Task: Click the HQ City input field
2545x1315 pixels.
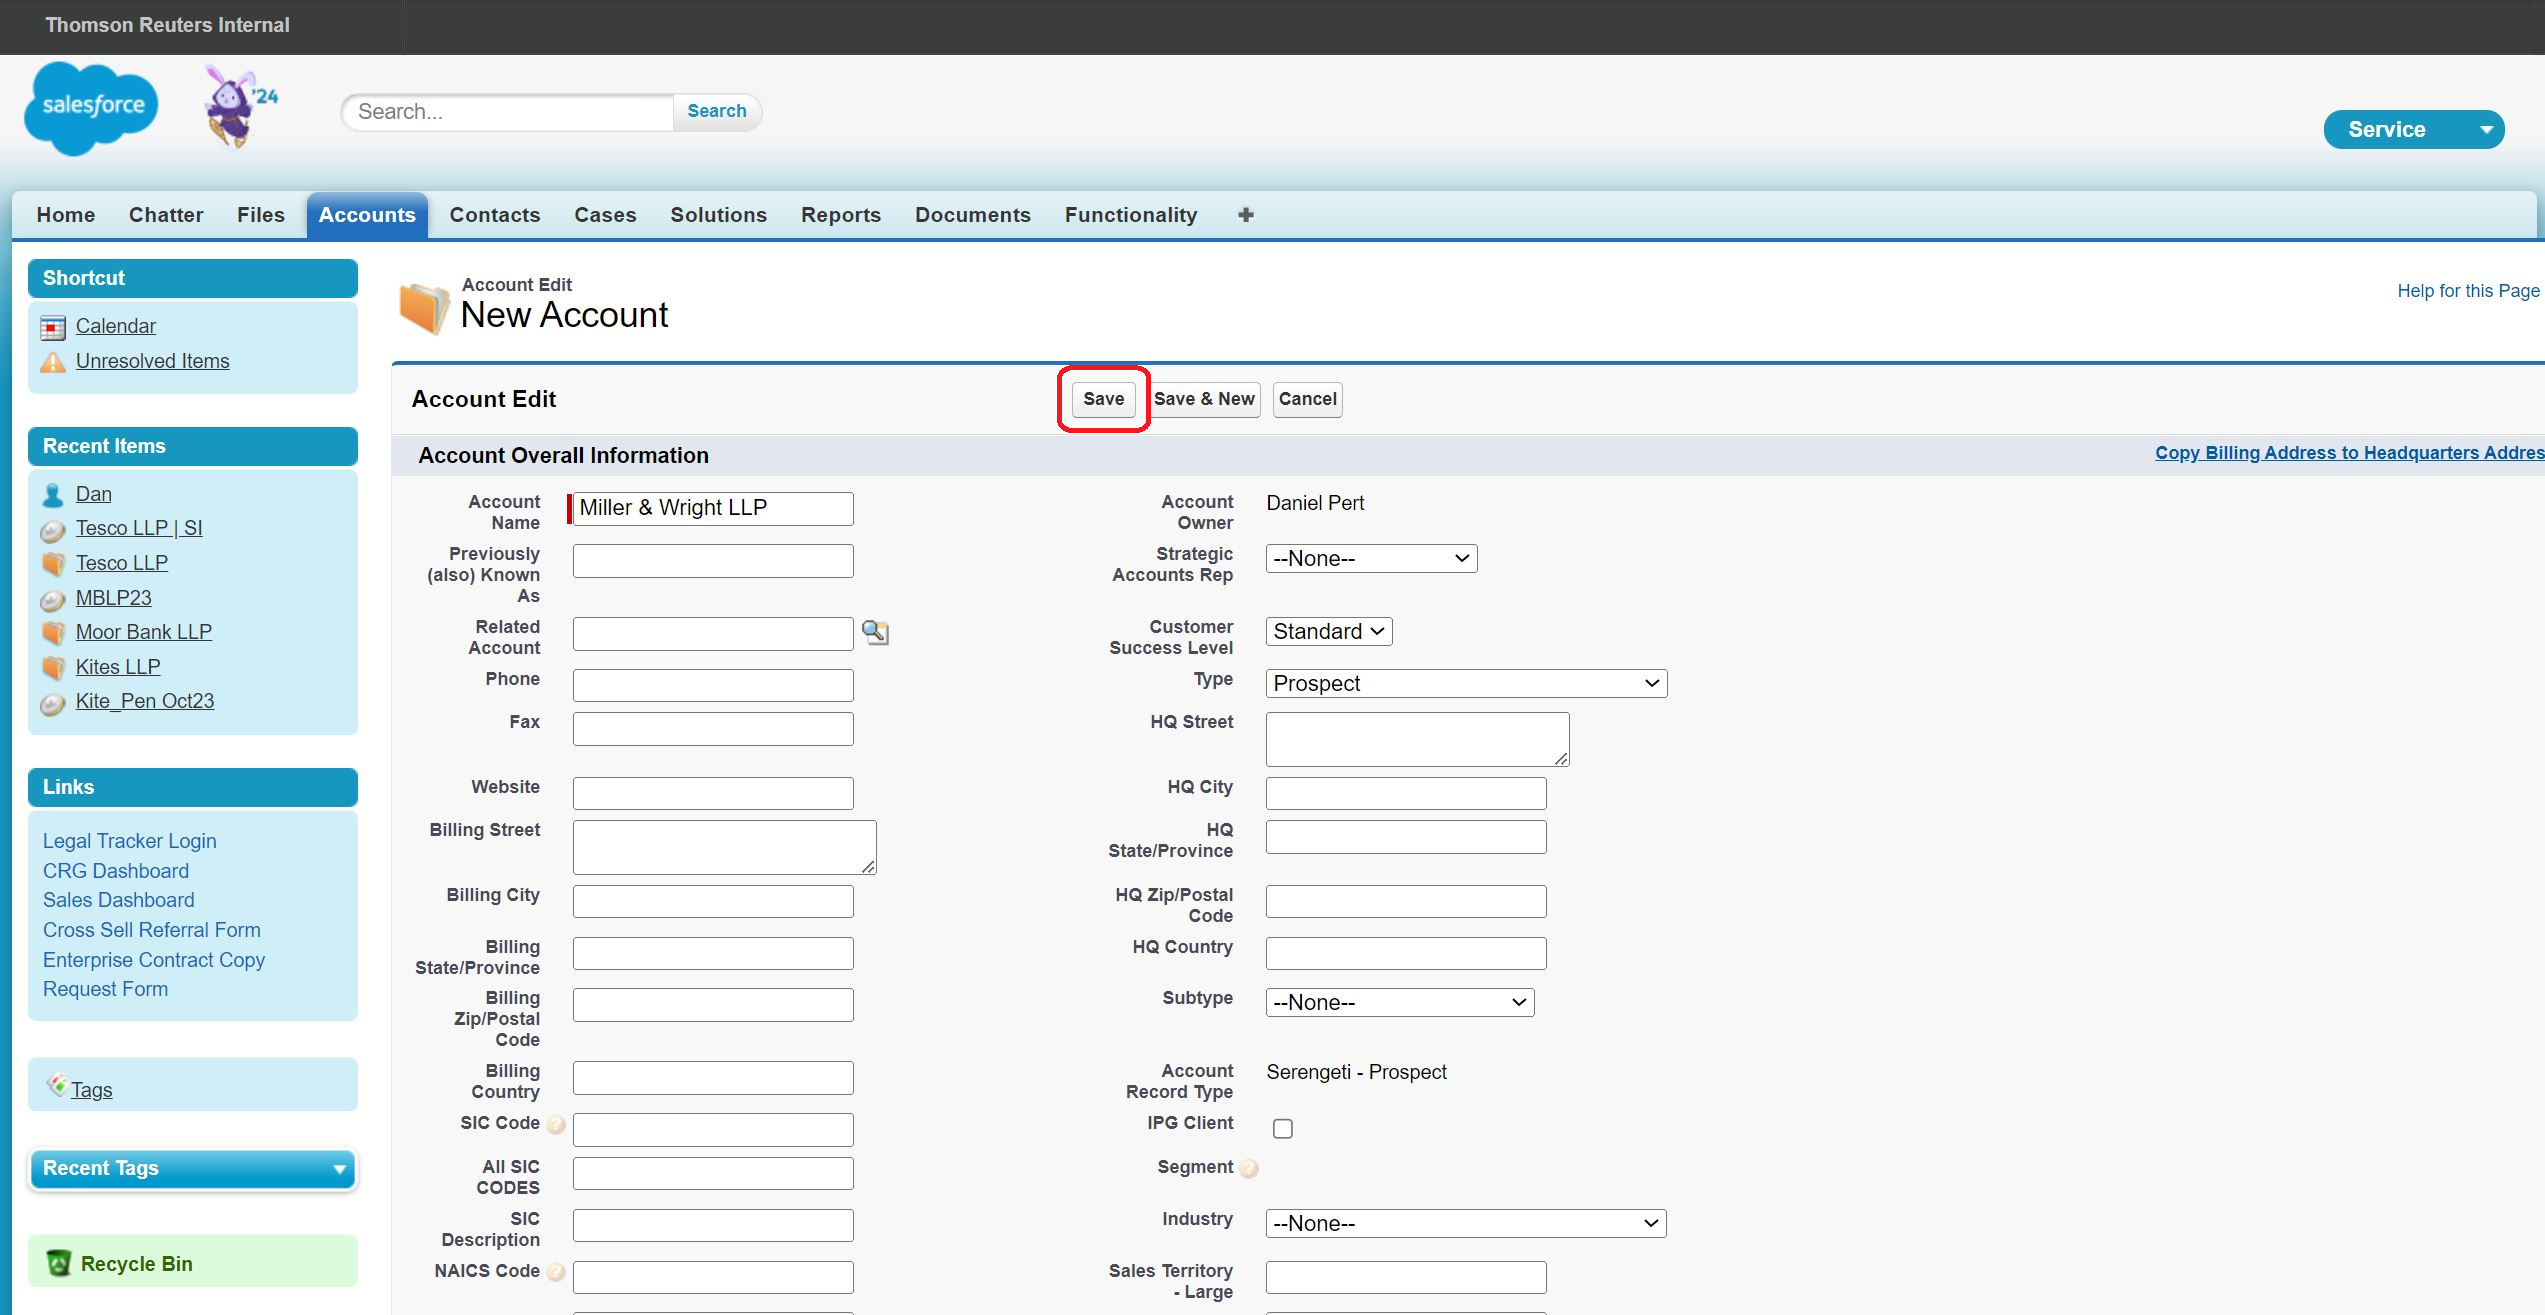Action: coord(1406,793)
